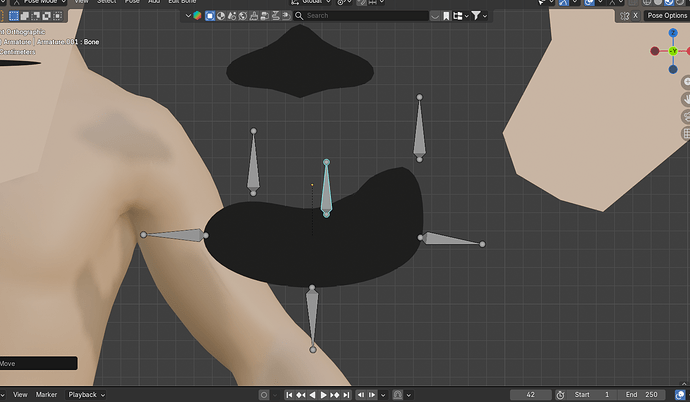Toggle the stamp-shaped filter icon
690x402 pixels.
[x=254, y=16]
